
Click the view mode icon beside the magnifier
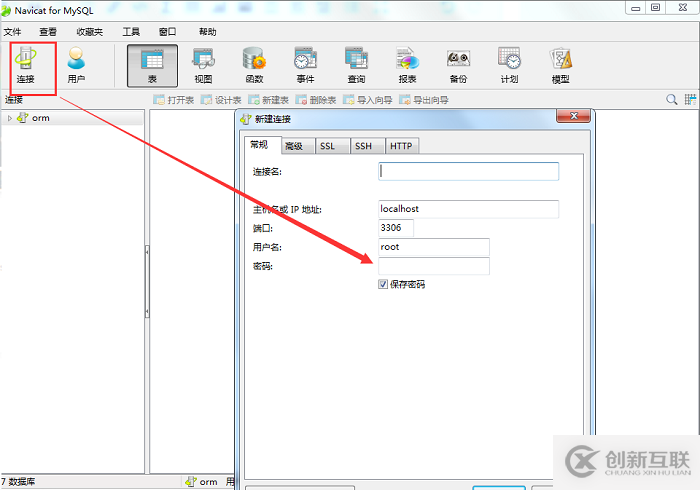[x=690, y=100]
